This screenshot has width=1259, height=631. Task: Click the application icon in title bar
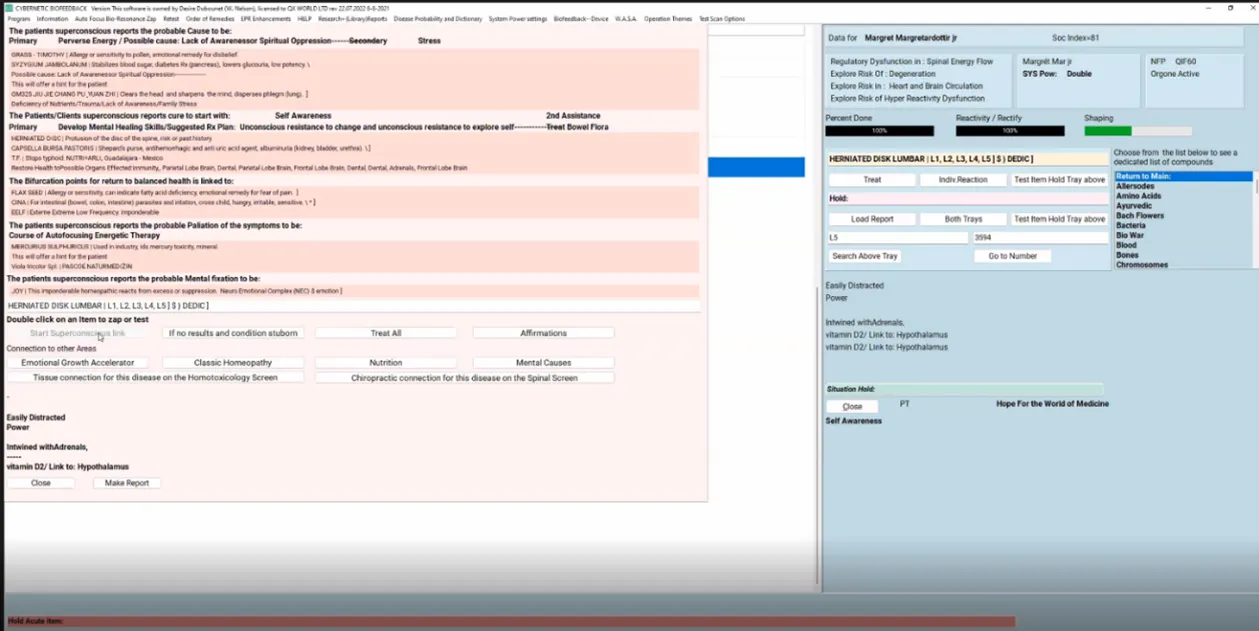9,7
